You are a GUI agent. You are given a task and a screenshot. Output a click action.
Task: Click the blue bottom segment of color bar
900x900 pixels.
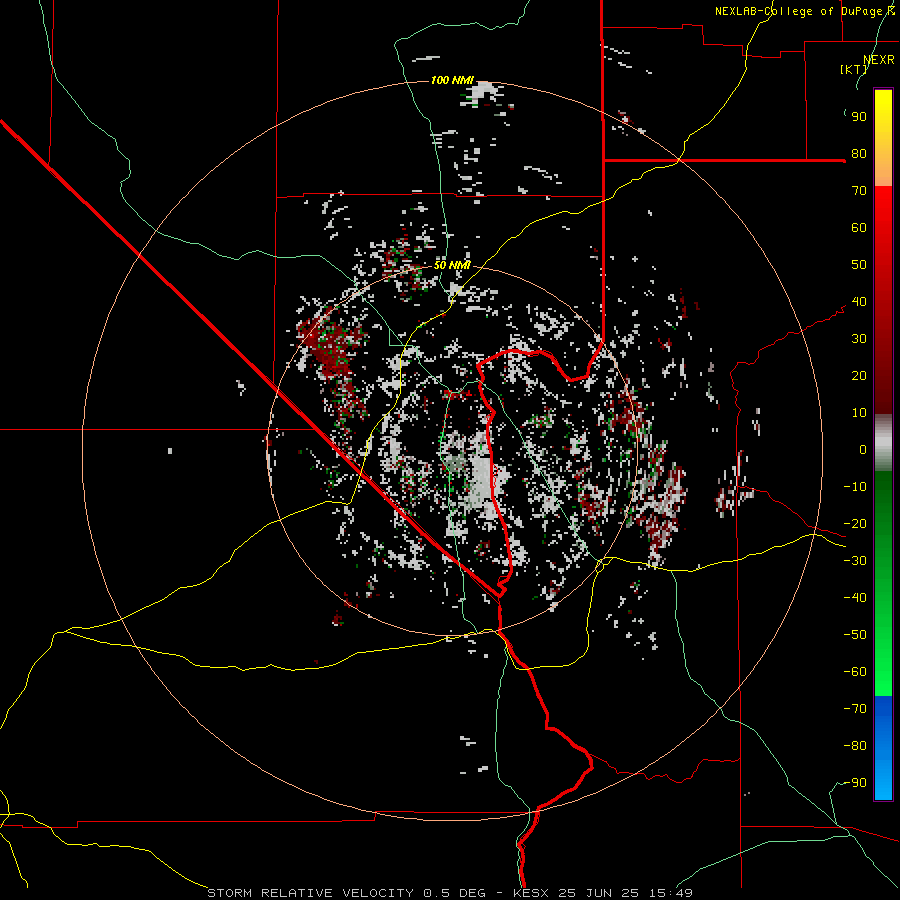click(x=883, y=747)
